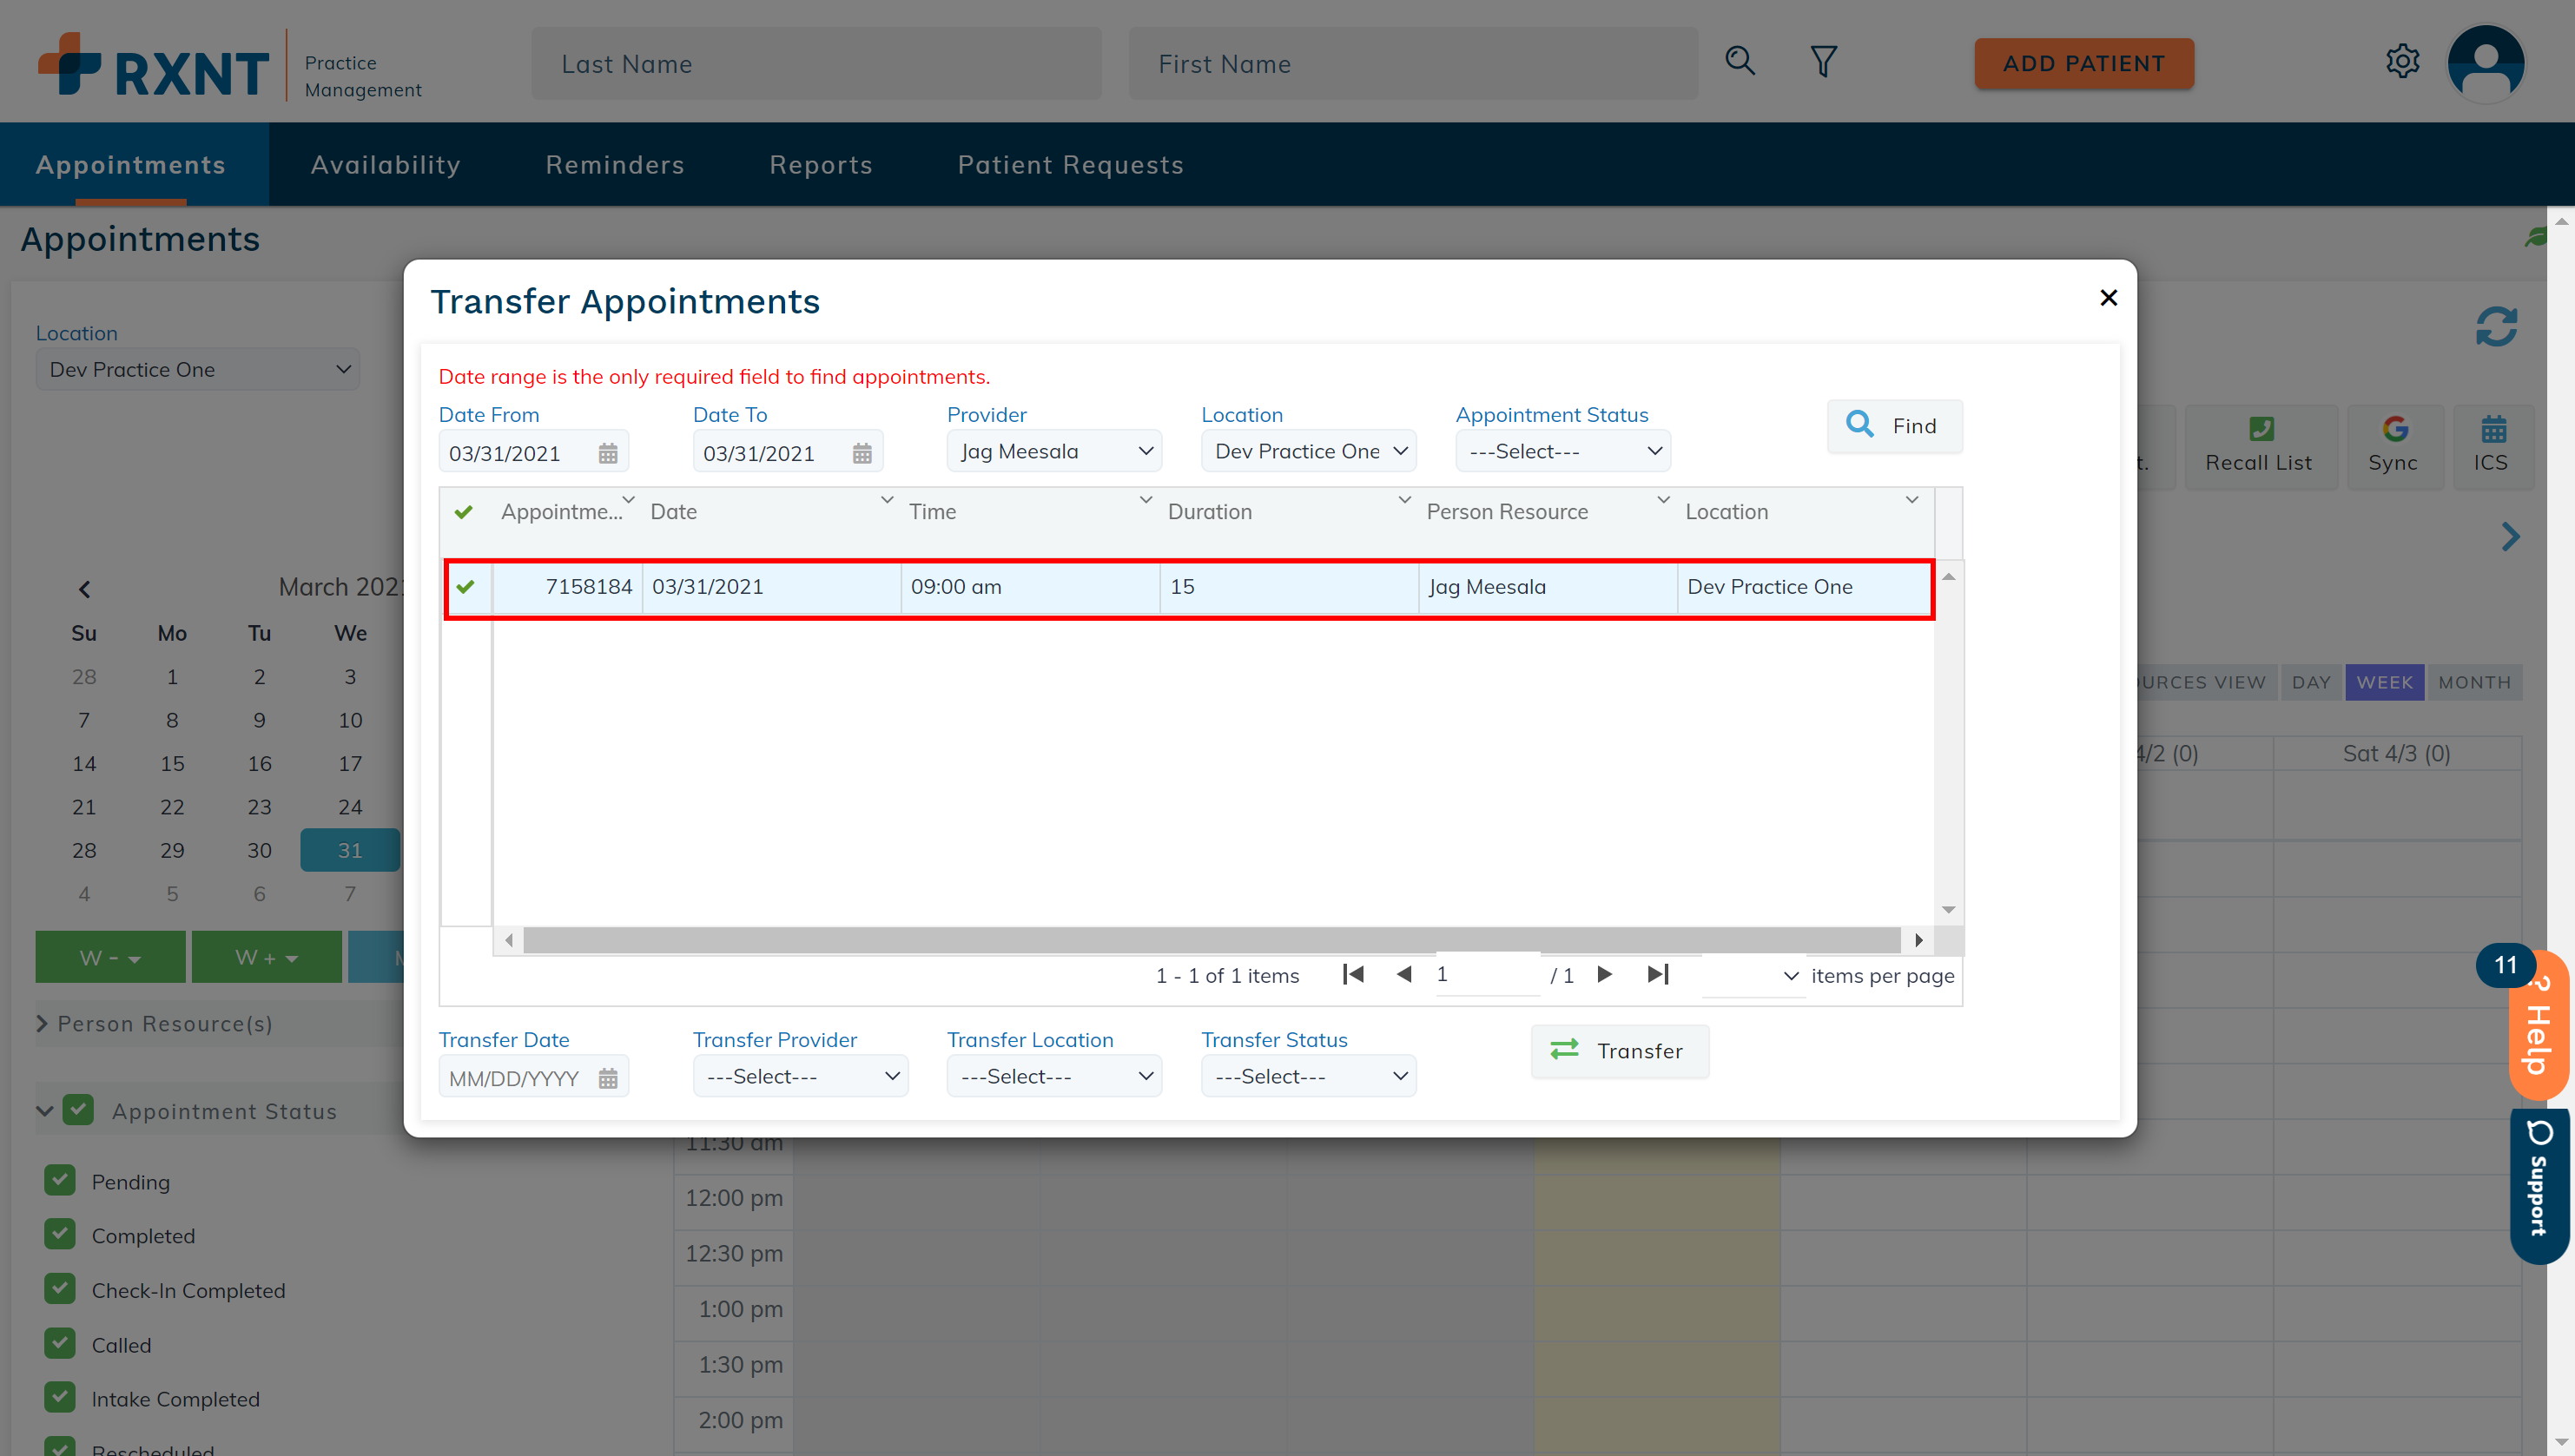
Task: Collapse the Appointment Status section
Action: pos(44,1110)
